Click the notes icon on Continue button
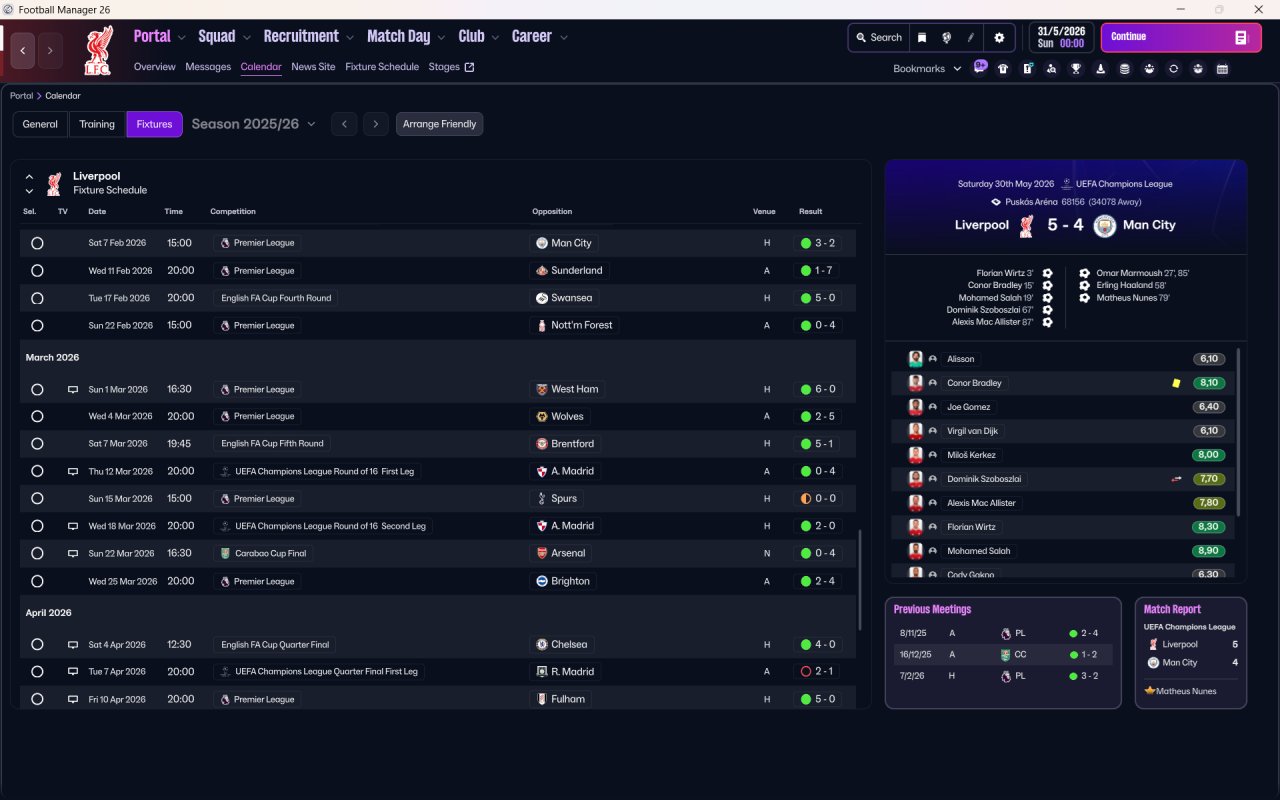Screen dimensions: 1280x800 pyautogui.click(x=1241, y=38)
